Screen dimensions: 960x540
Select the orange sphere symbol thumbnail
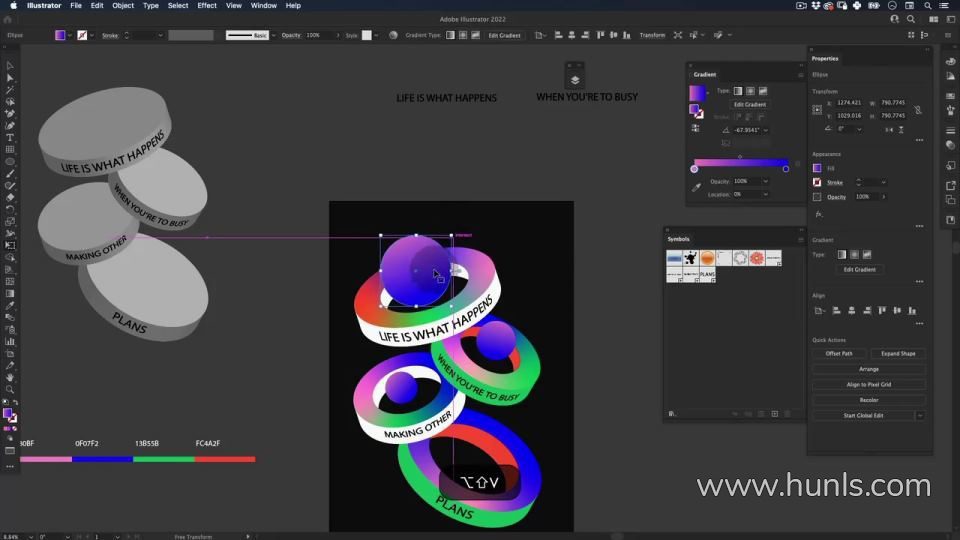pyautogui.click(x=707, y=258)
